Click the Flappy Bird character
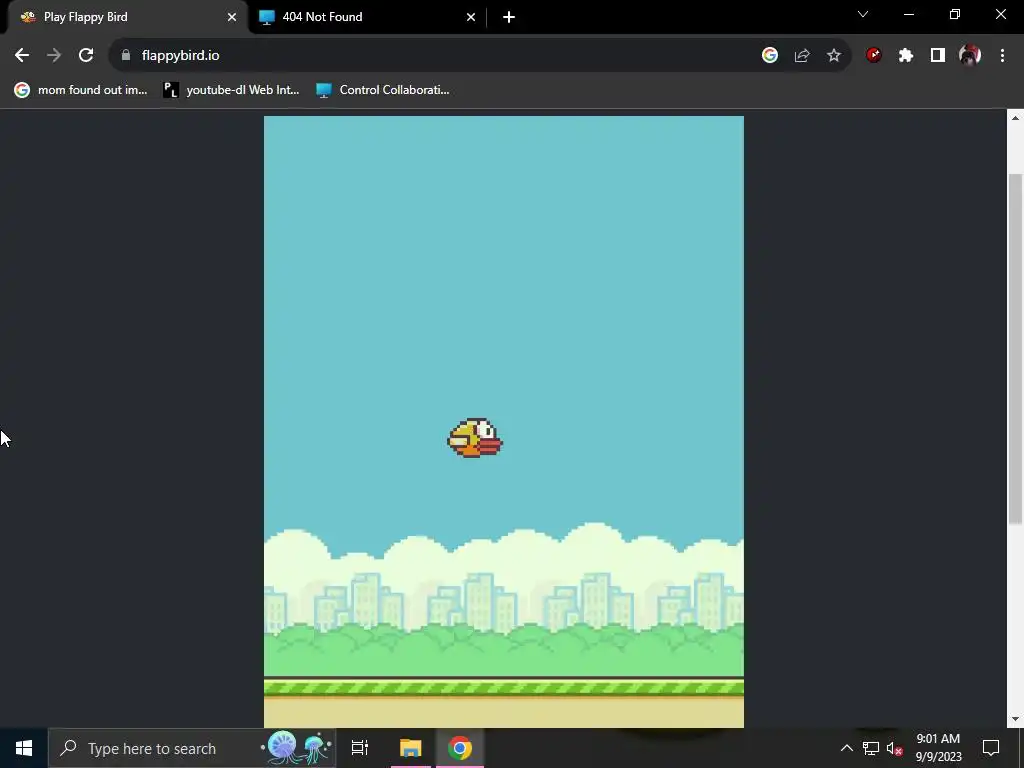The image size is (1024, 768). 475,438
